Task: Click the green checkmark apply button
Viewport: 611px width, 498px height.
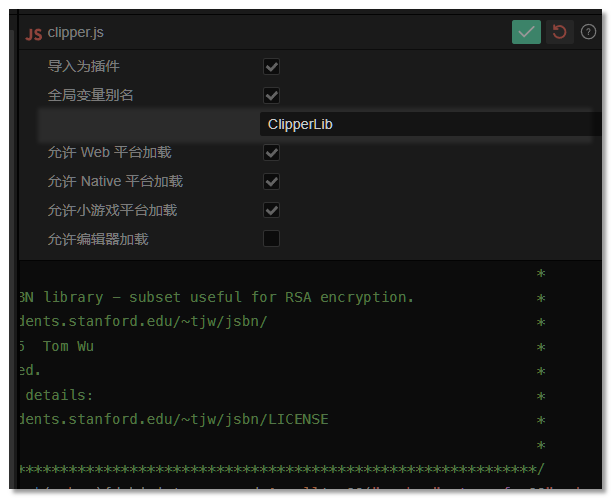Action: pyautogui.click(x=526, y=32)
